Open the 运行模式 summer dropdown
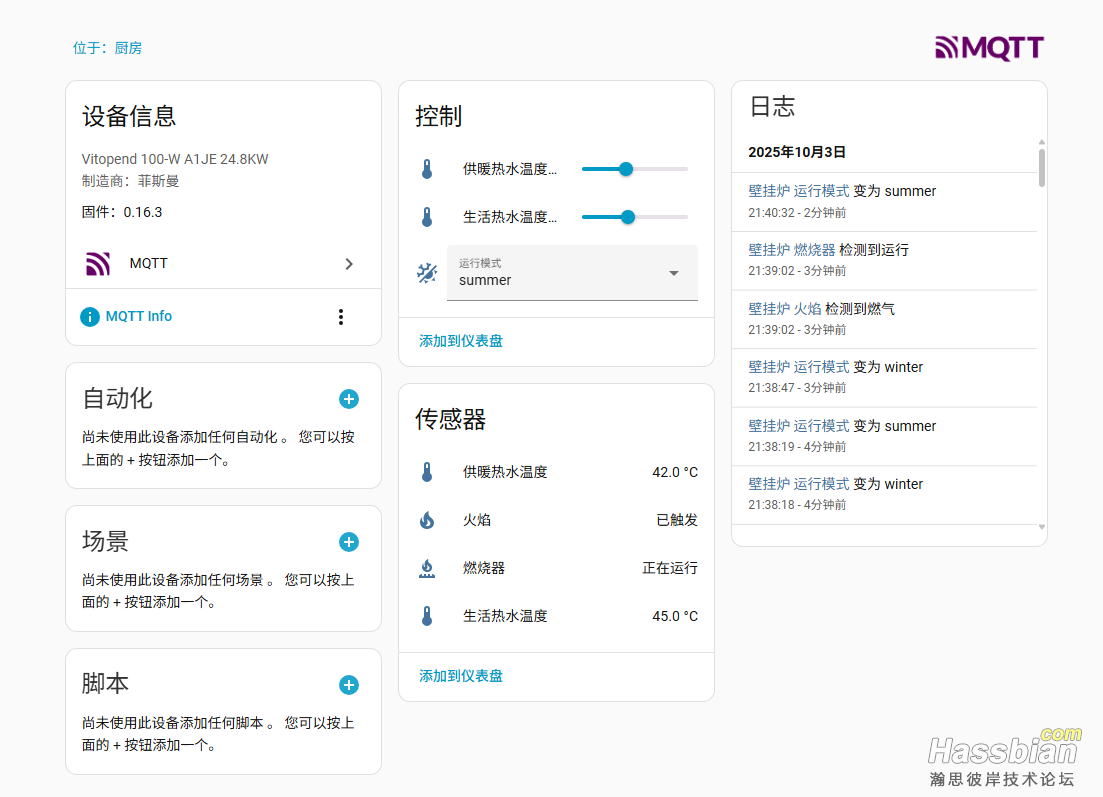 point(572,273)
